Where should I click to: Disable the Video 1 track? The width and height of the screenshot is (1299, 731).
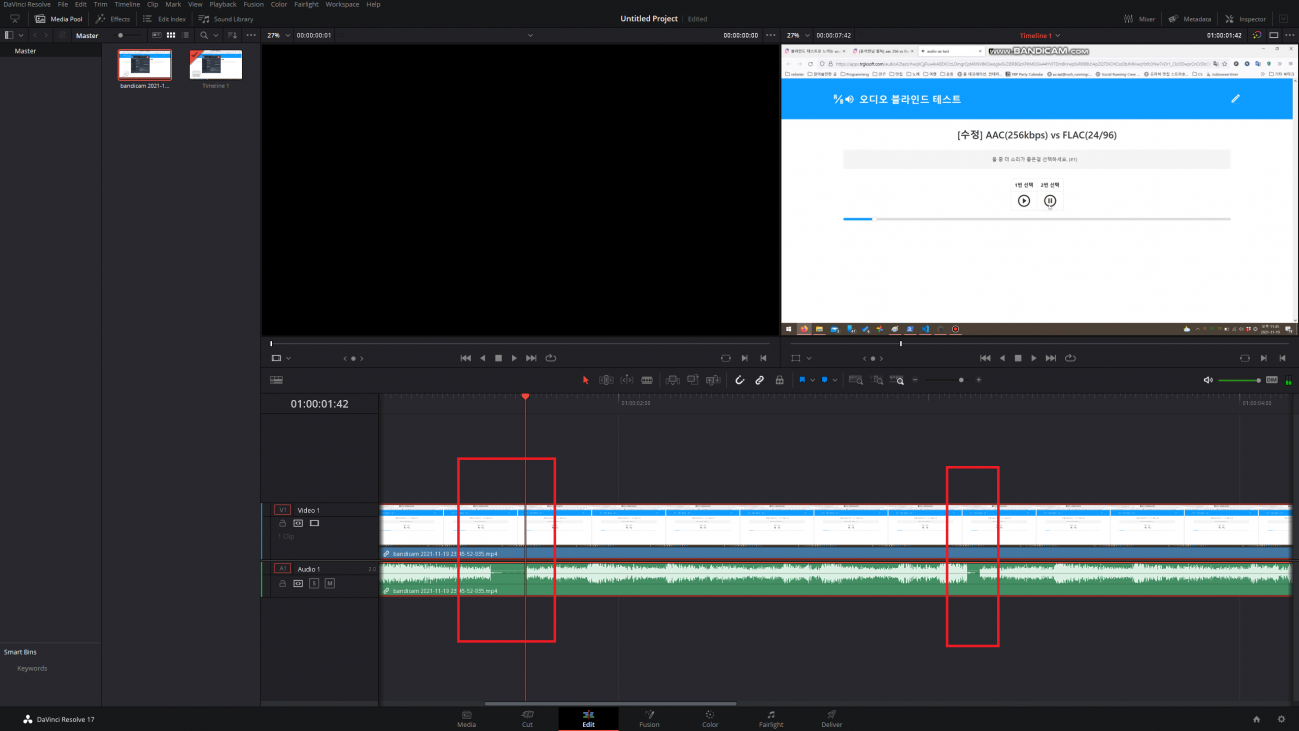coord(314,523)
